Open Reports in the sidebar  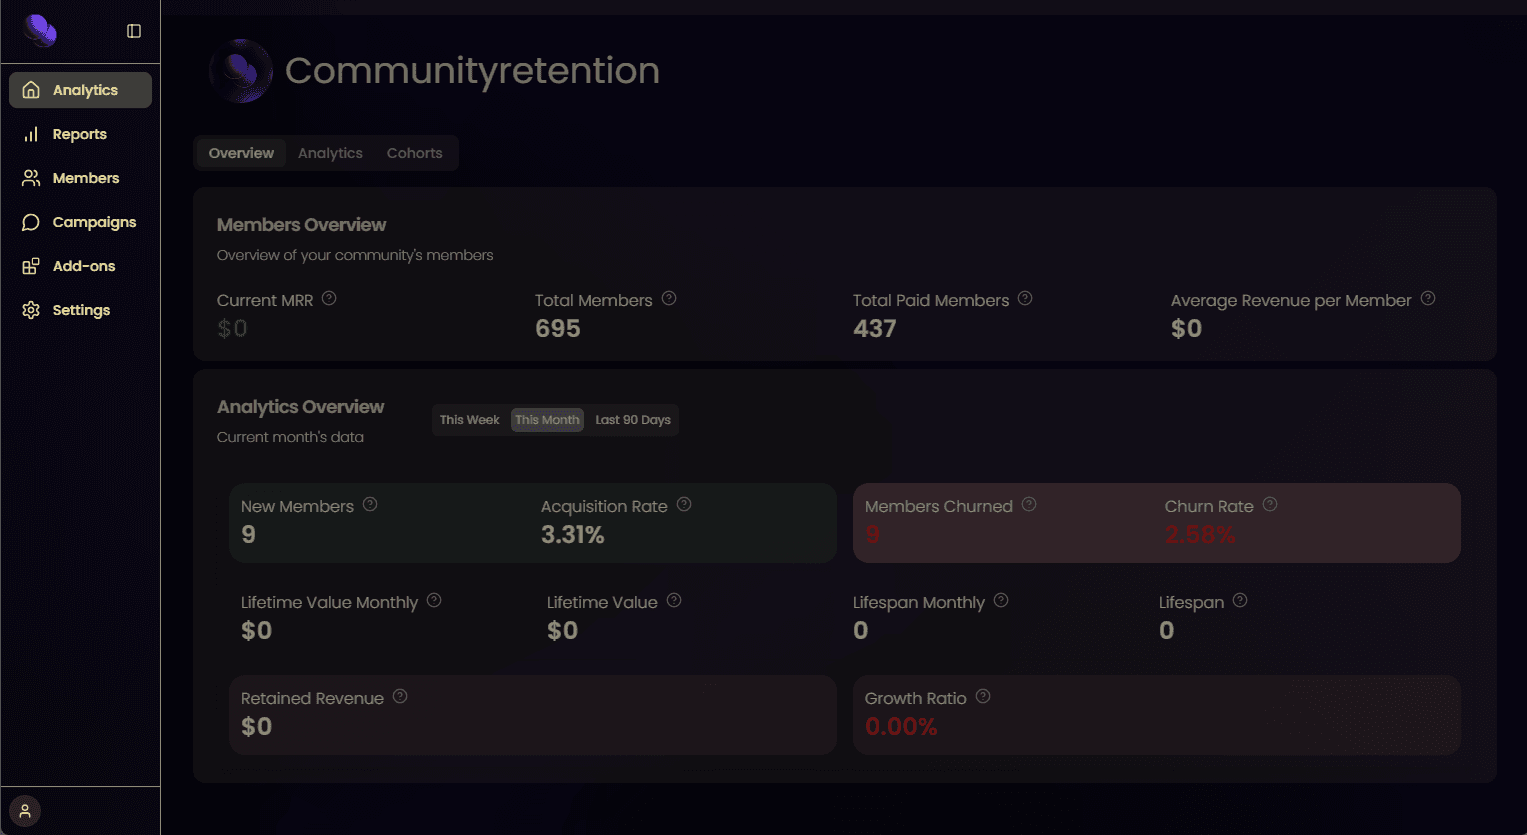80,134
